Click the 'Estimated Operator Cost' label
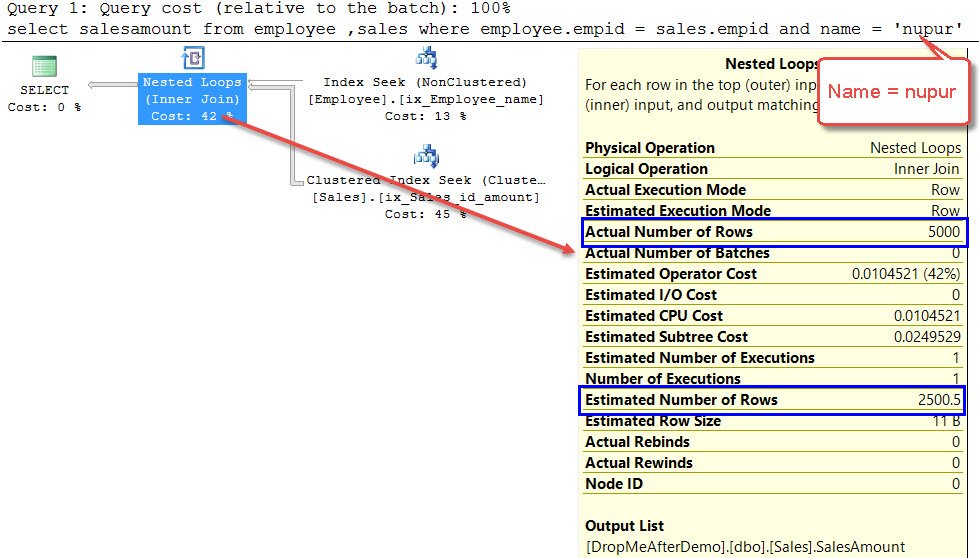979x558 pixels. (671, 274)
